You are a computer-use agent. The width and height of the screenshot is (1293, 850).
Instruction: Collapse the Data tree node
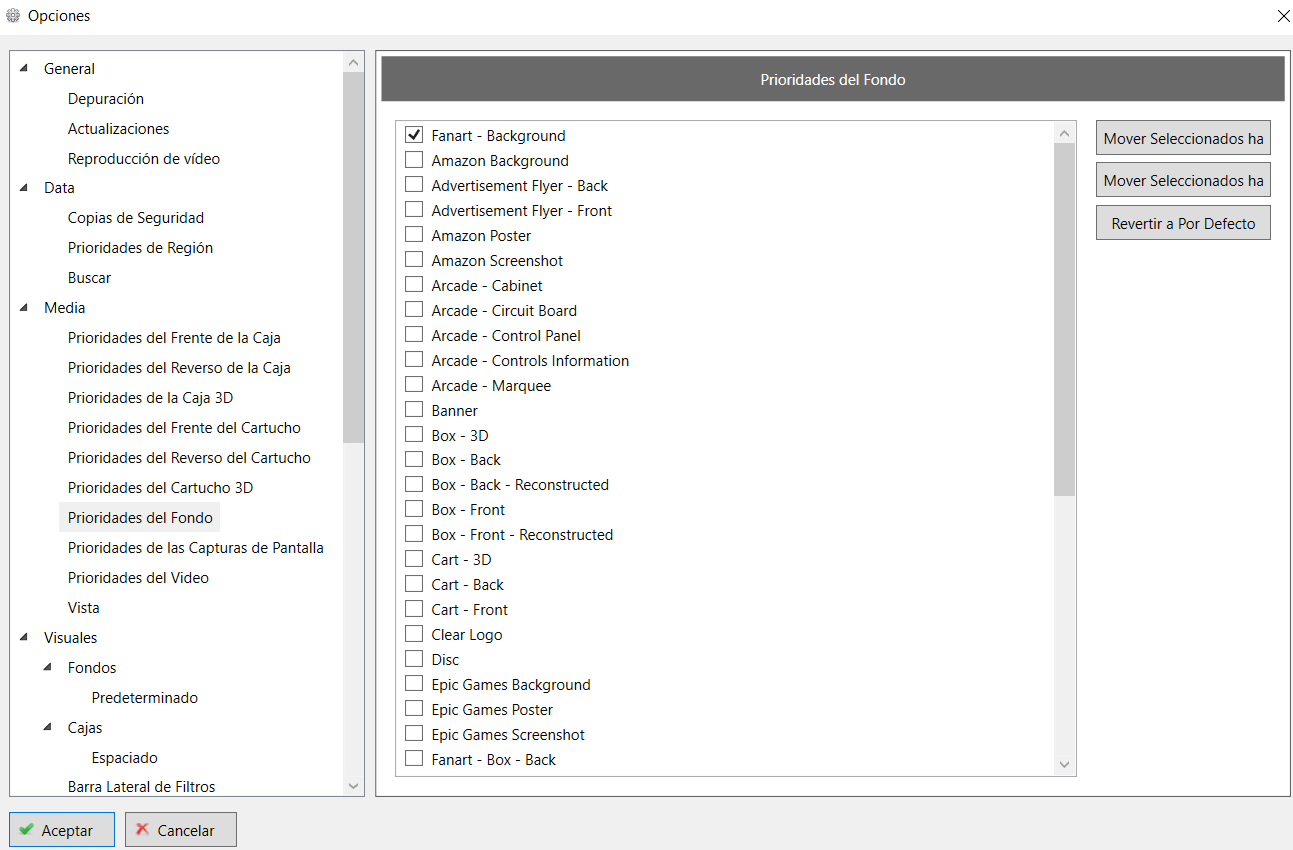click(24, 187)
